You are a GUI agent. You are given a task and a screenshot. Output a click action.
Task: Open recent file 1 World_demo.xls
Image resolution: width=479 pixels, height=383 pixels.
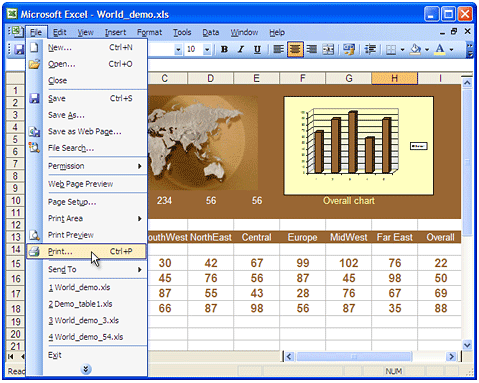[x=87, y=287]
